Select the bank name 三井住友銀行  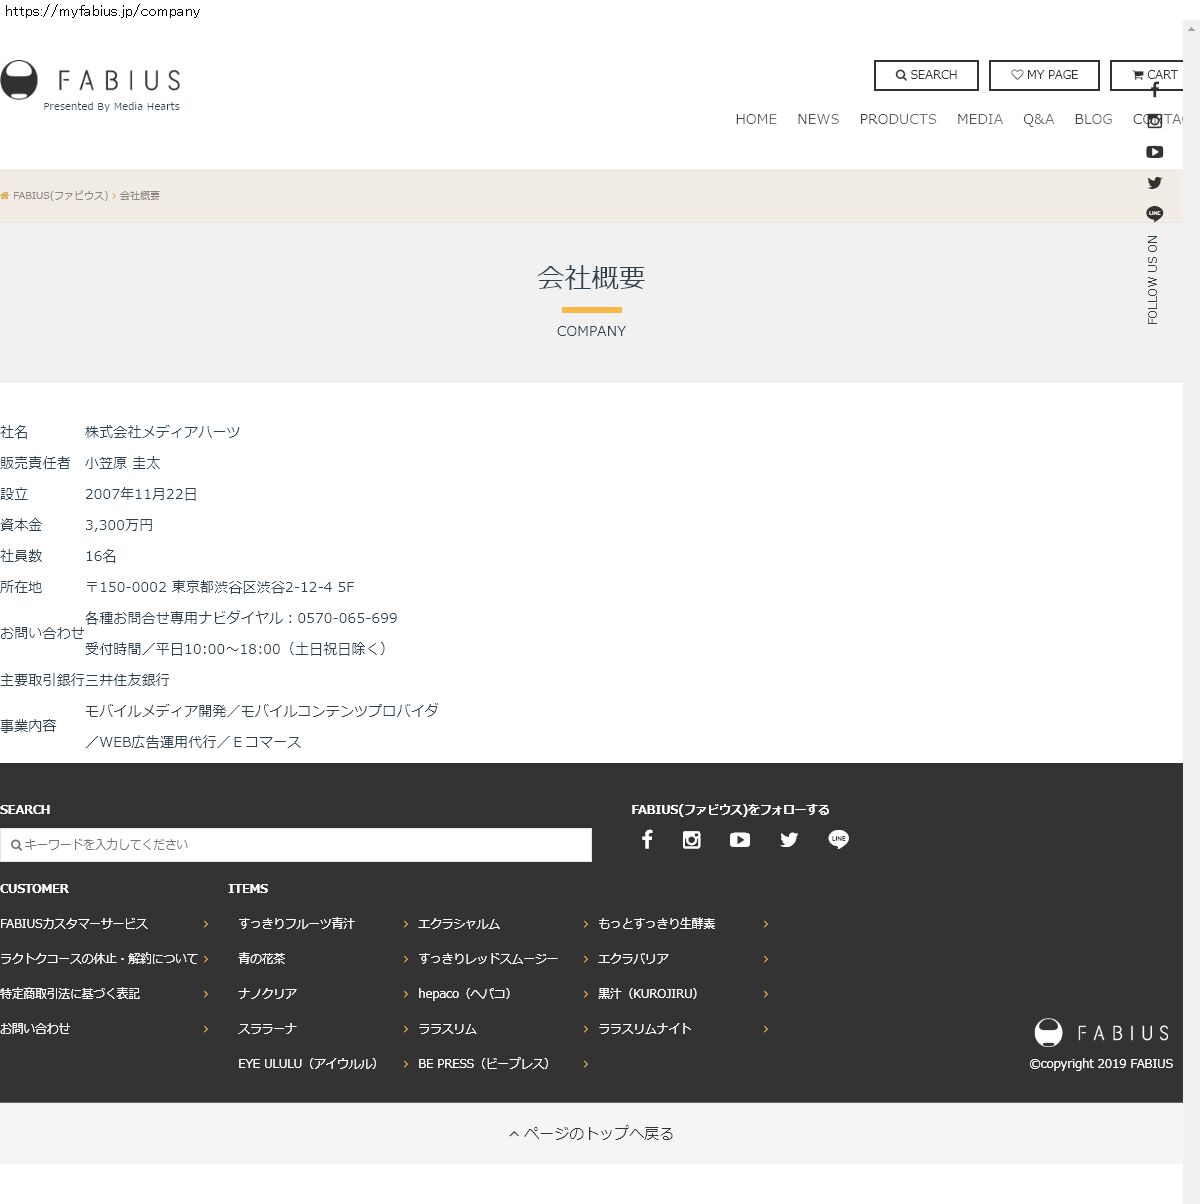click(x=127, y=680)
